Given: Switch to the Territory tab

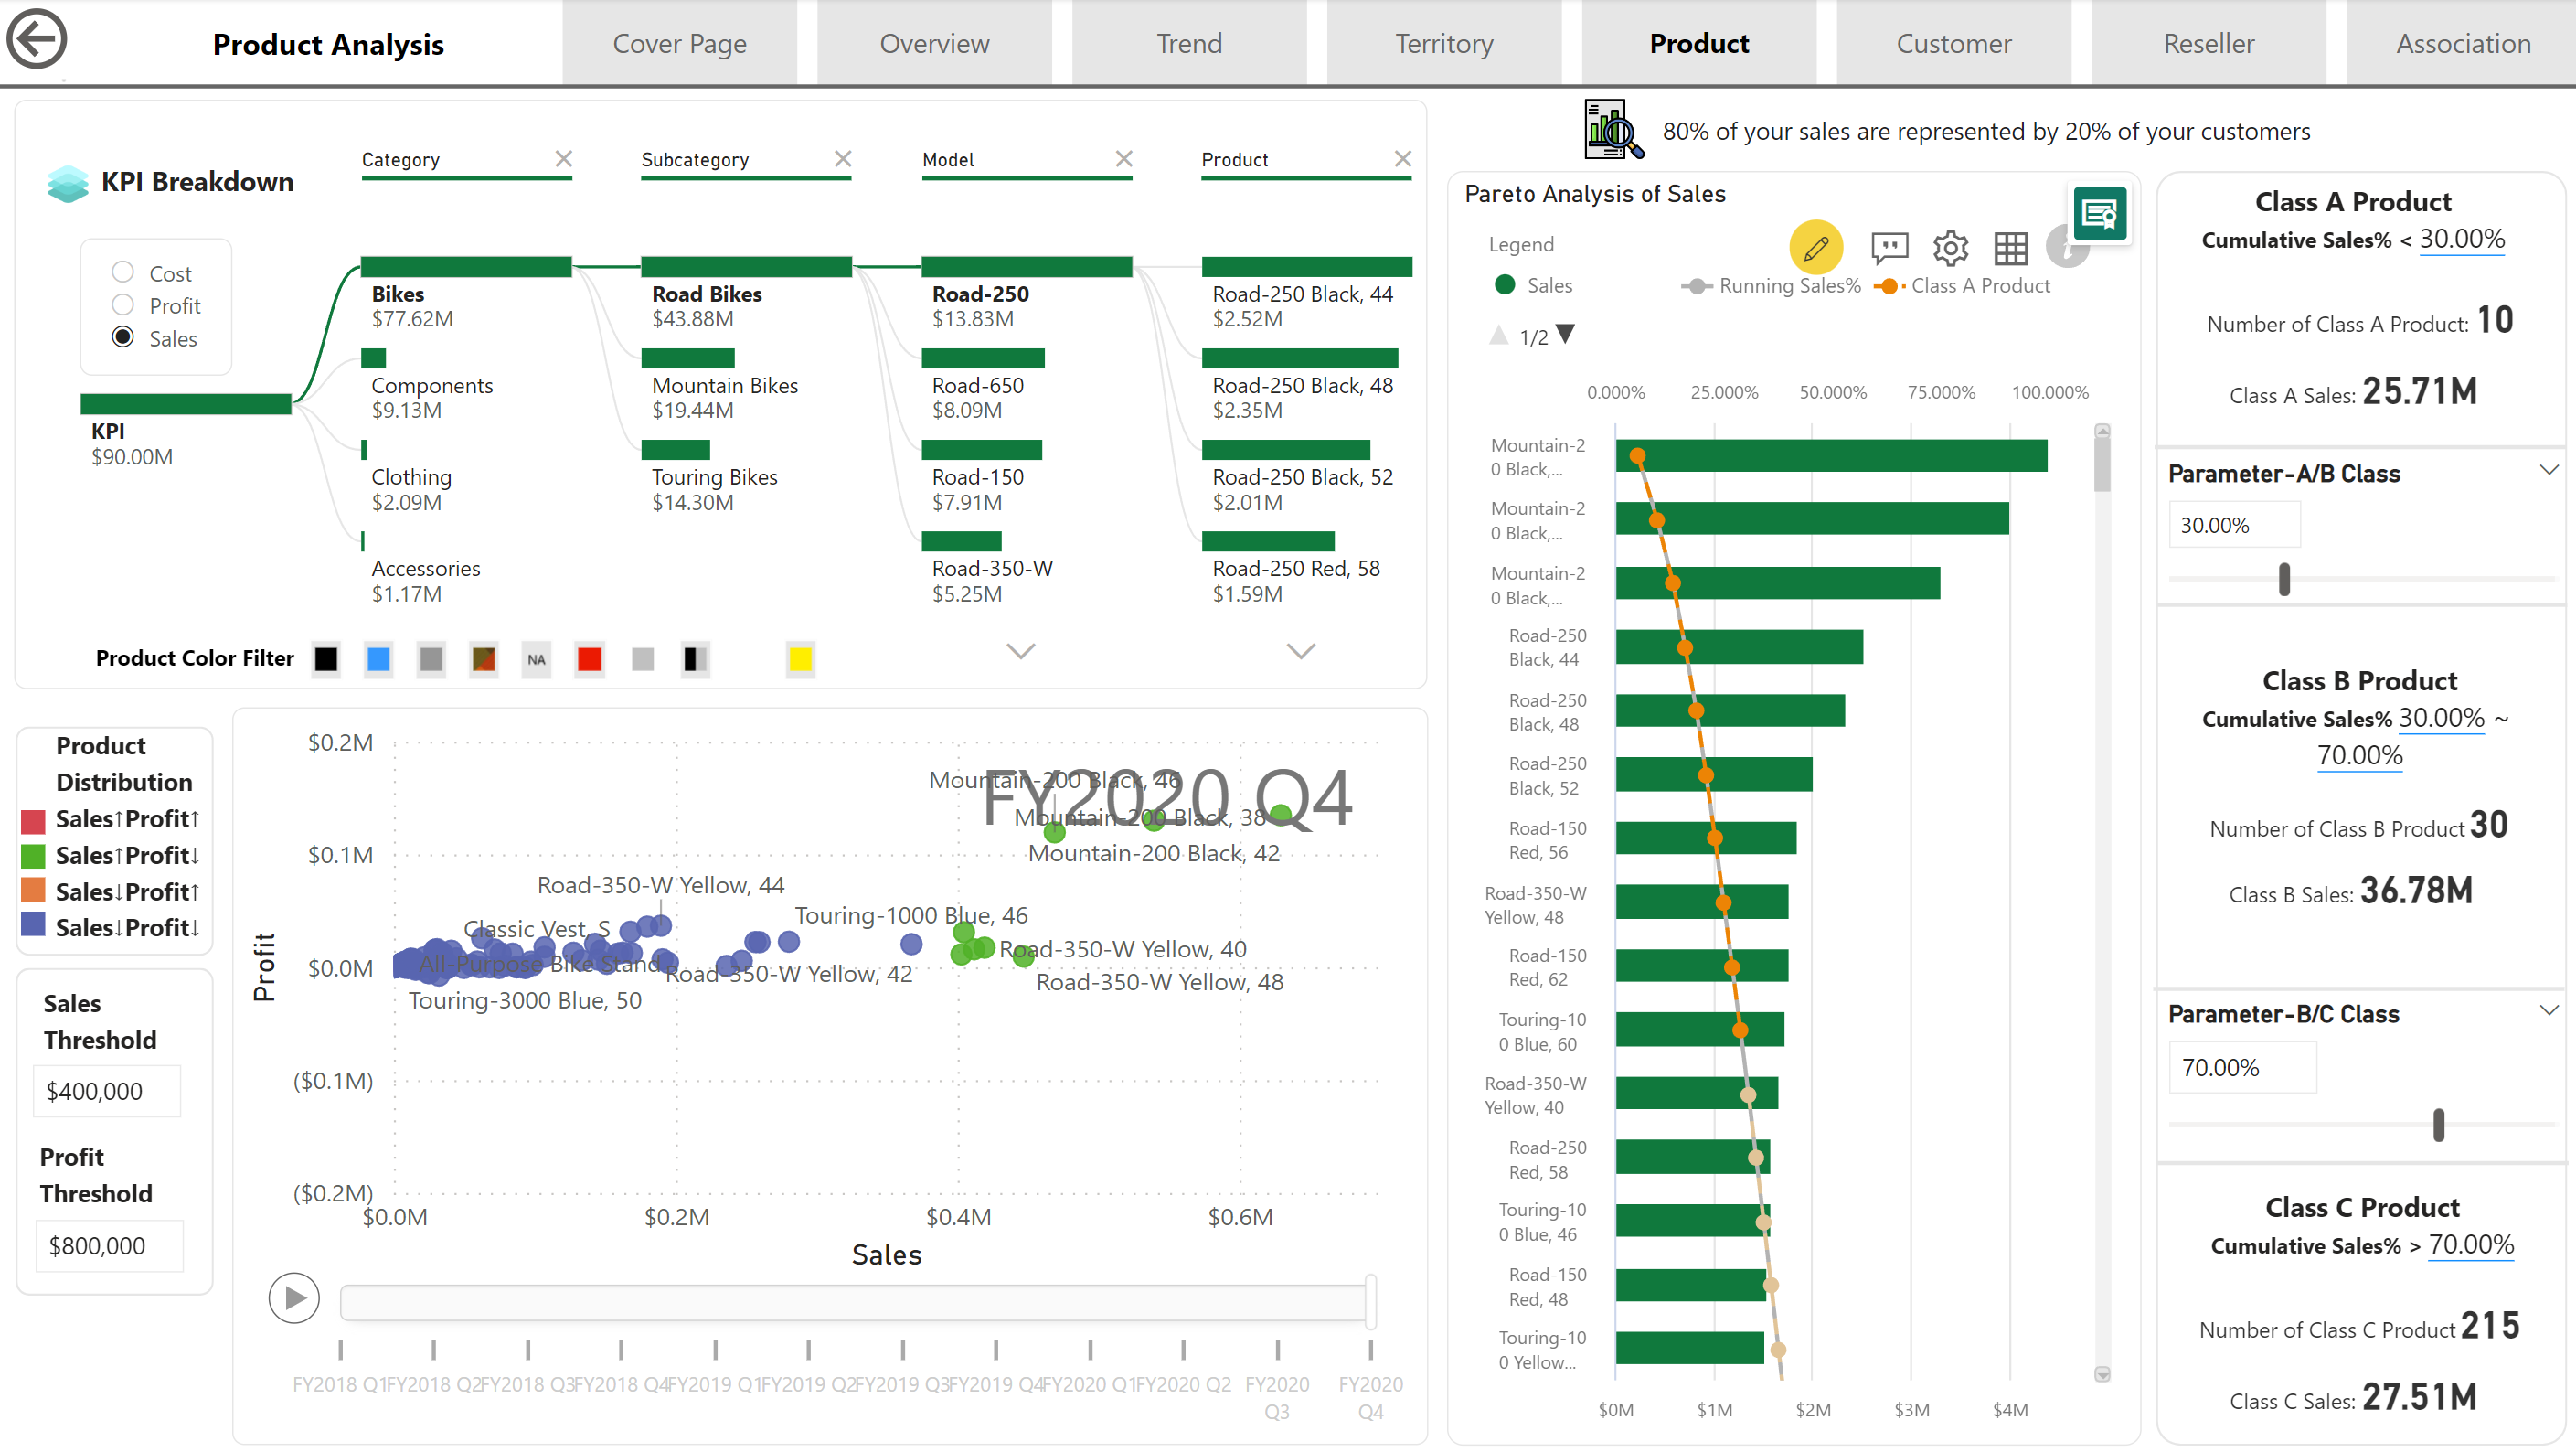Looking at the screenshot, I should 1443,43.
